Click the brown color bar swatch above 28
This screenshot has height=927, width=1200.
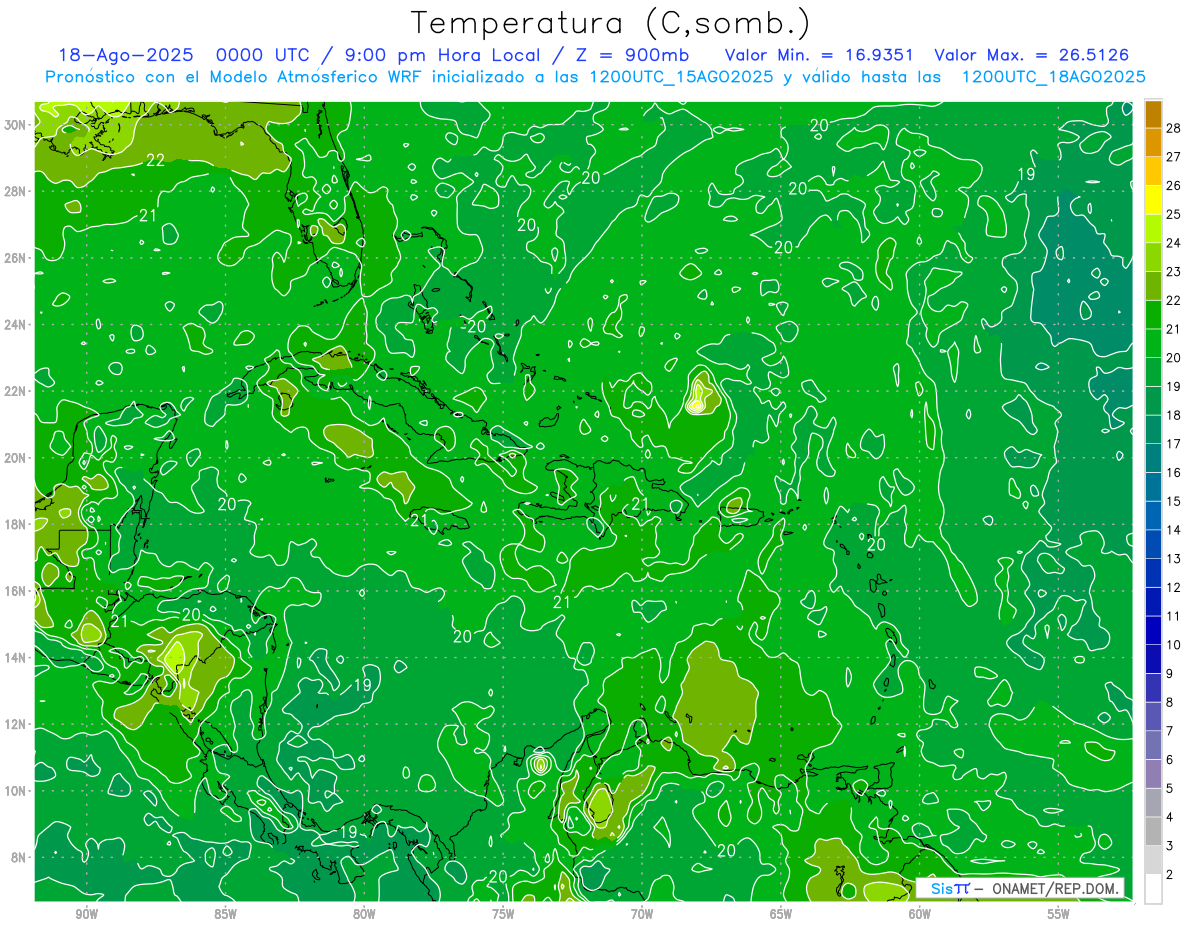tap(1153, 114)
